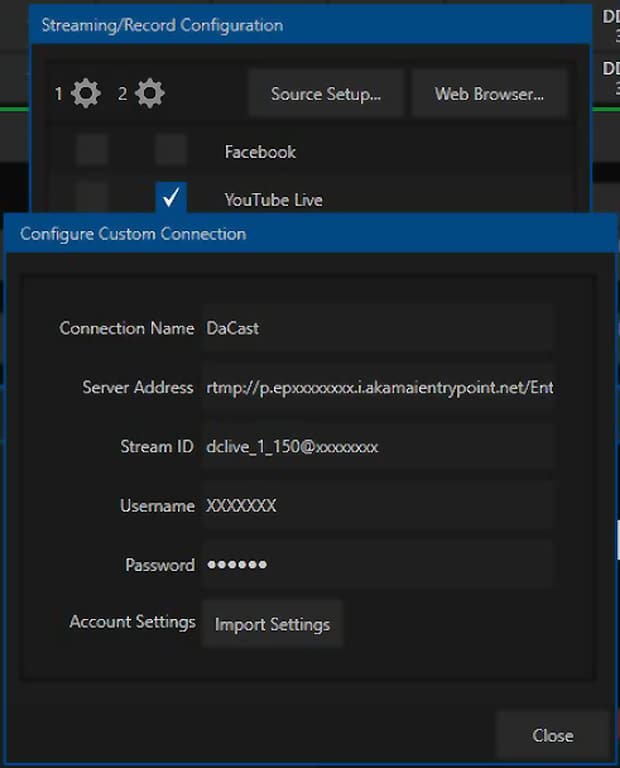The width and height of the screenshot is (620, 768).
Task: Select the YouTube Live destination label
Action: (273, 200)
